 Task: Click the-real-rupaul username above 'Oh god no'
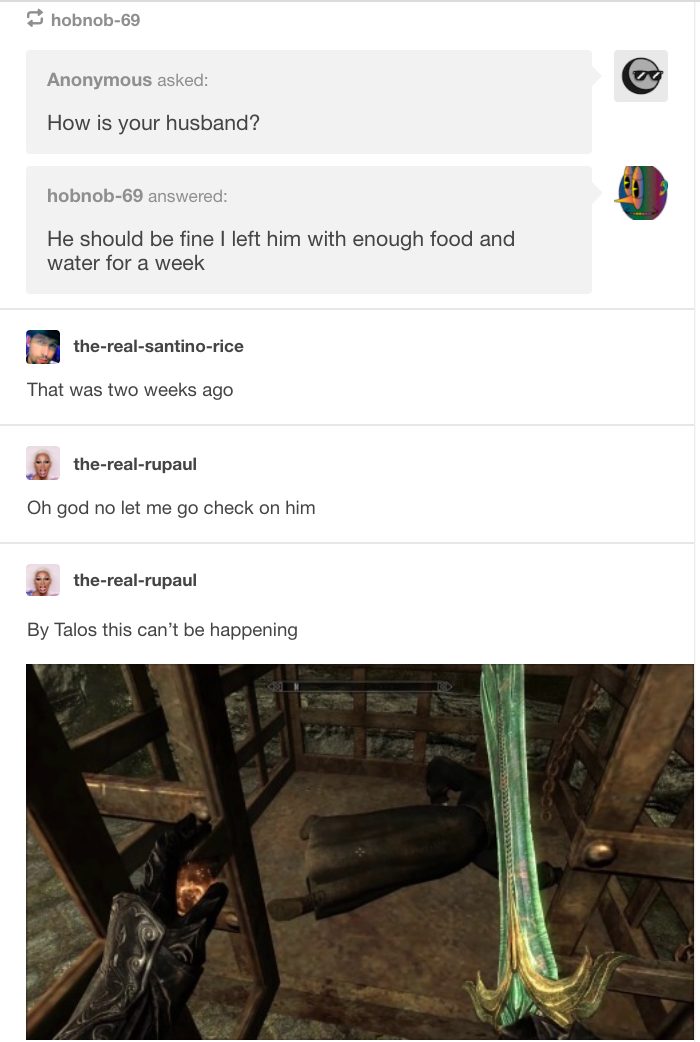[135, 464]
